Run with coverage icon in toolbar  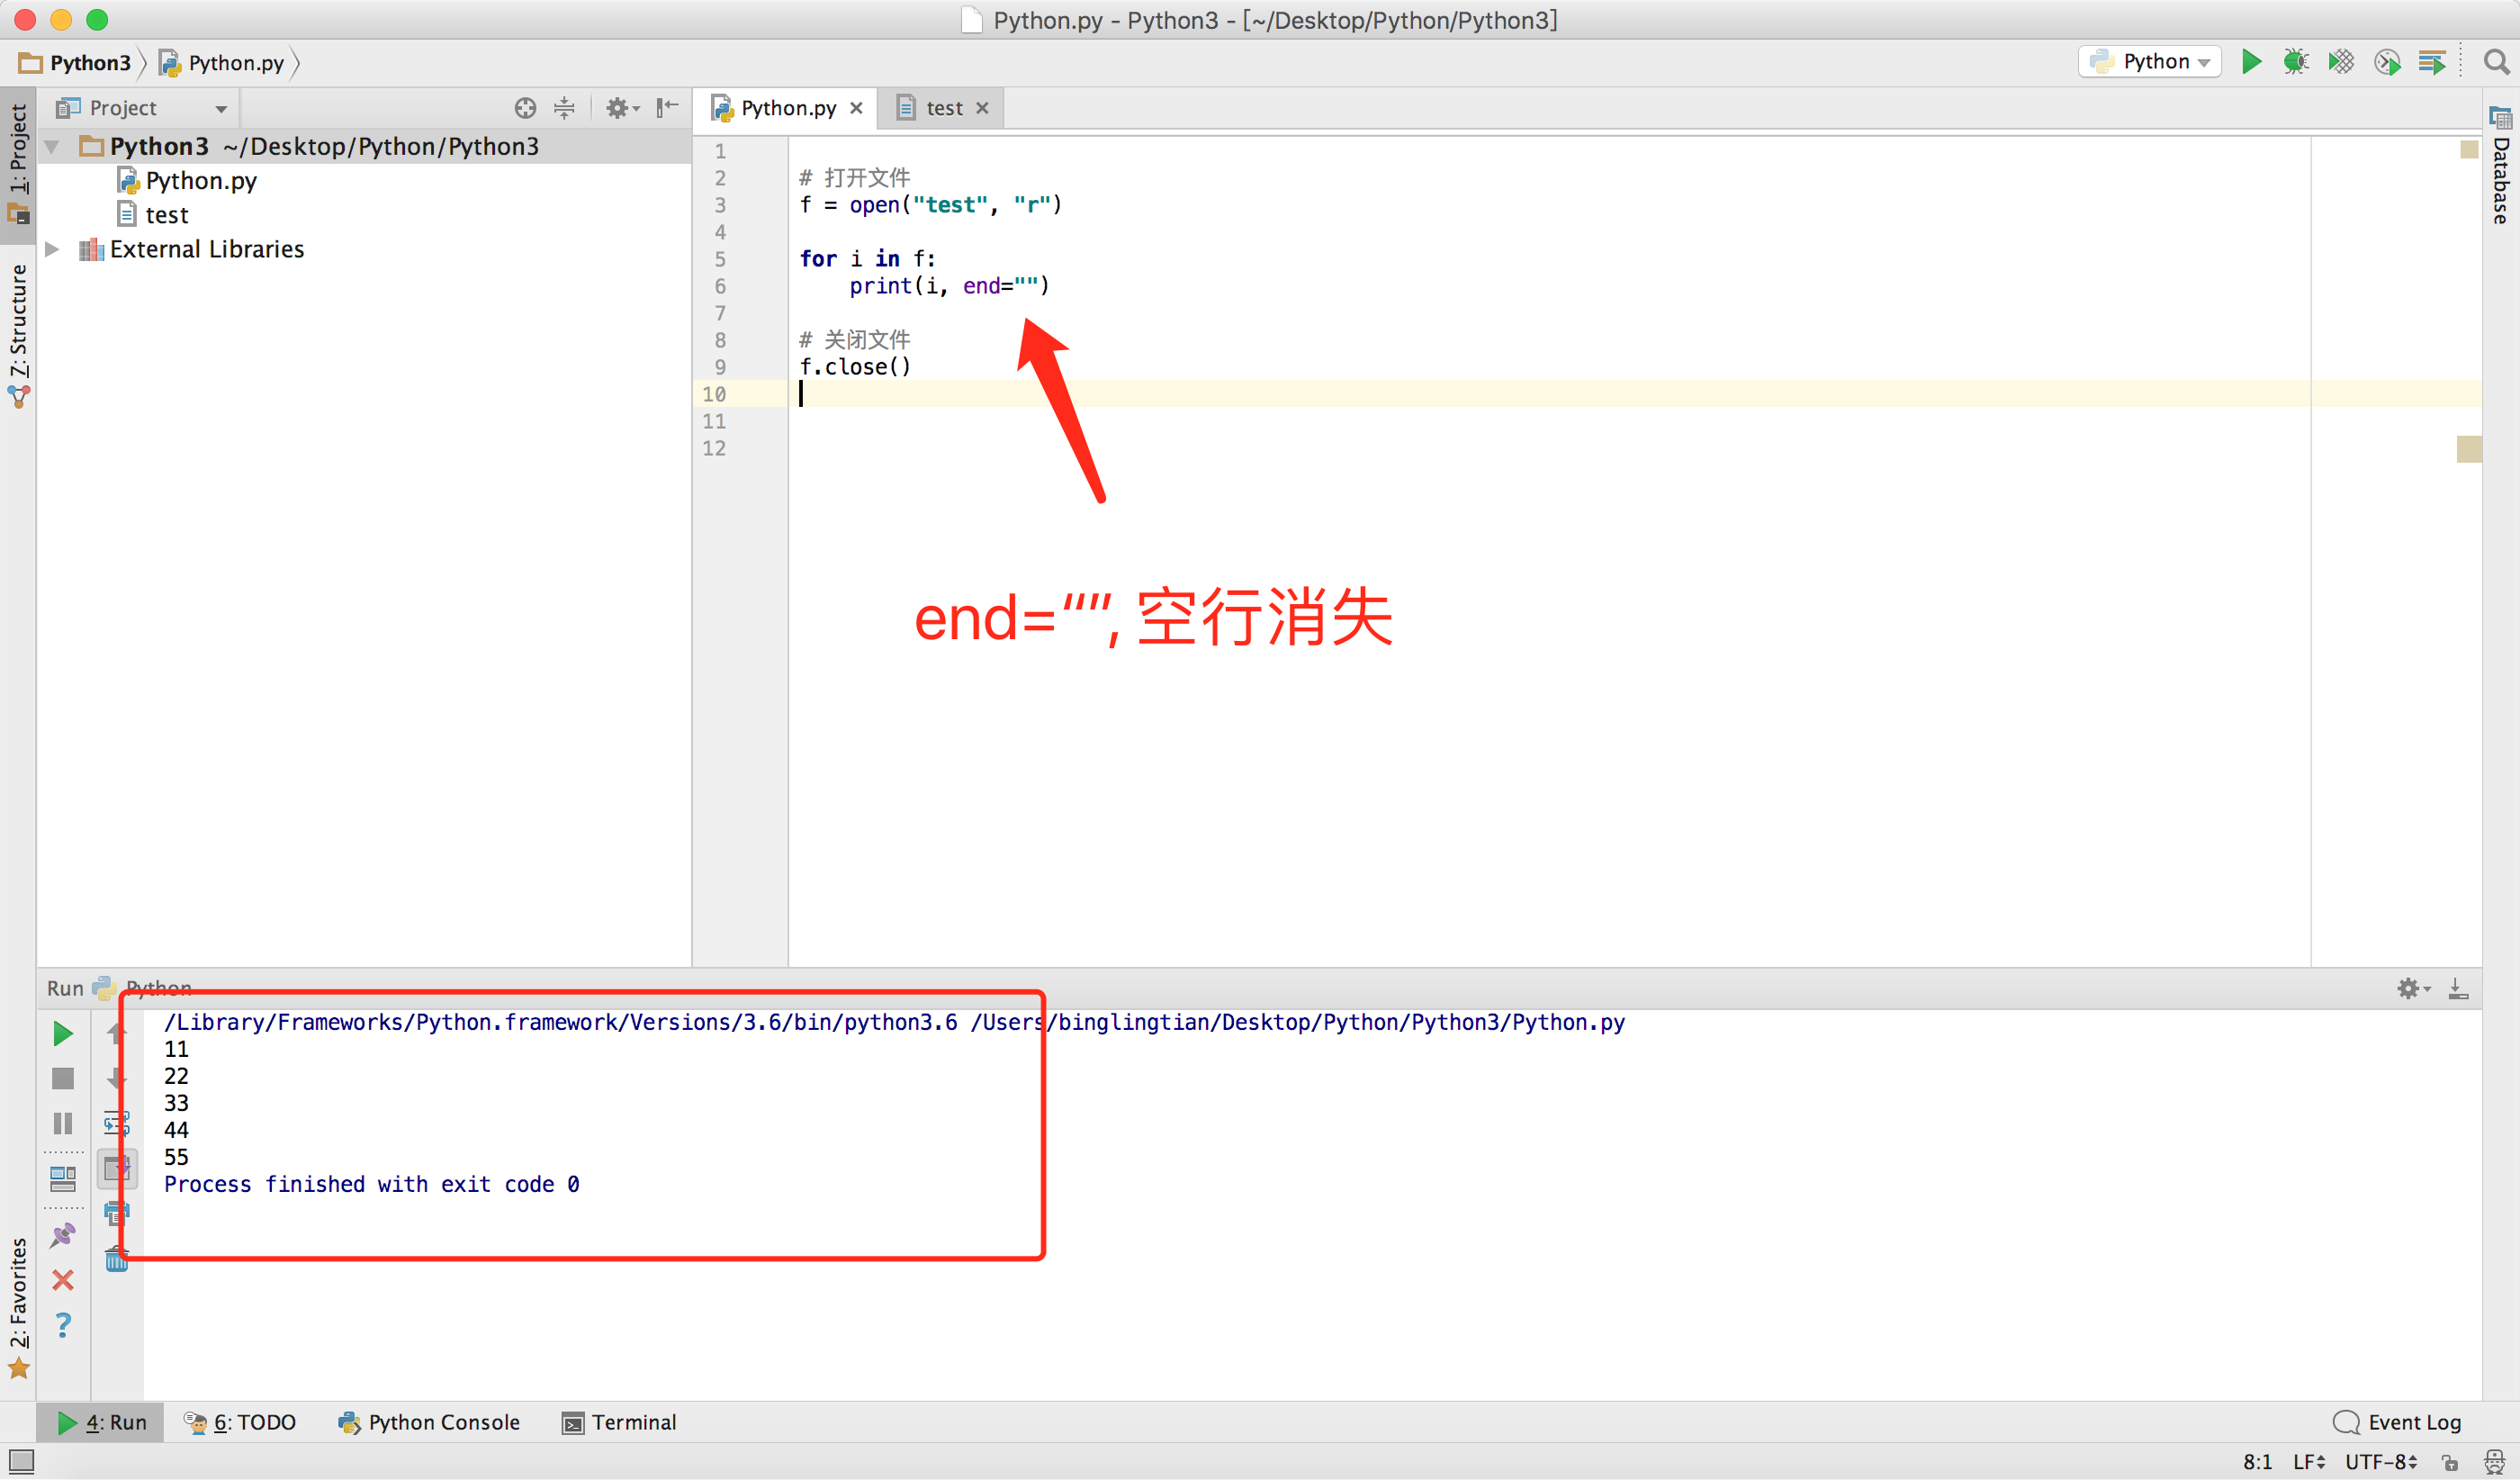pyautogui.click(x=2340, y=62)
